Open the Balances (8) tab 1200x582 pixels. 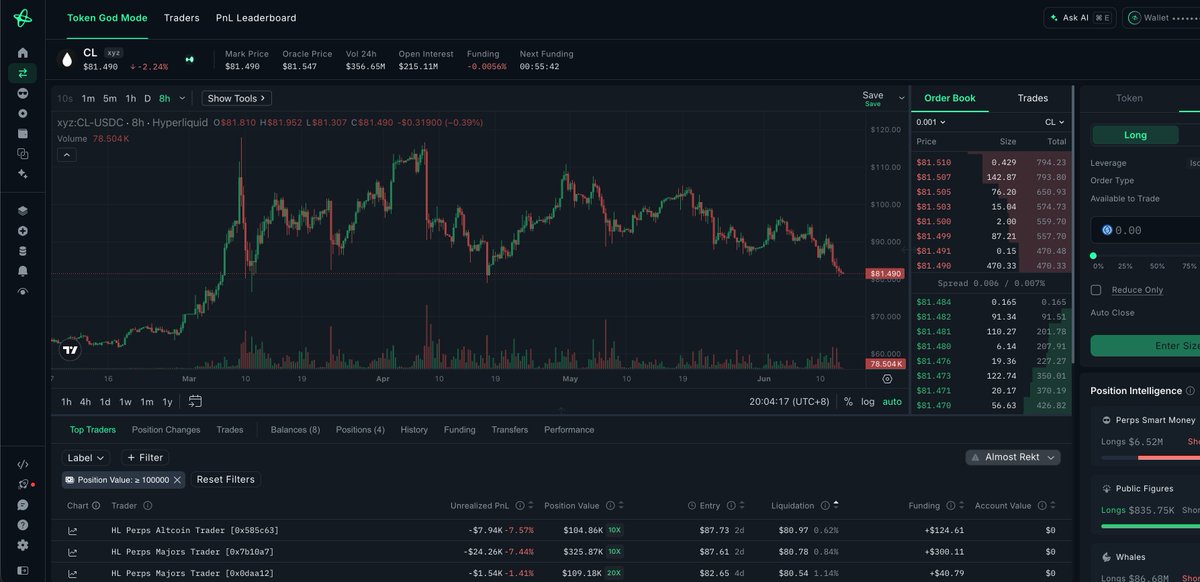[x=295, y=430]
